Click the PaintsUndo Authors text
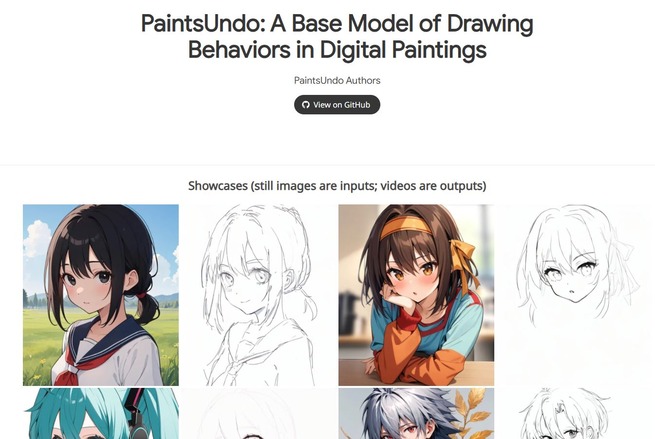This screenshot has height=439, width=655. (x=337, y=81)
